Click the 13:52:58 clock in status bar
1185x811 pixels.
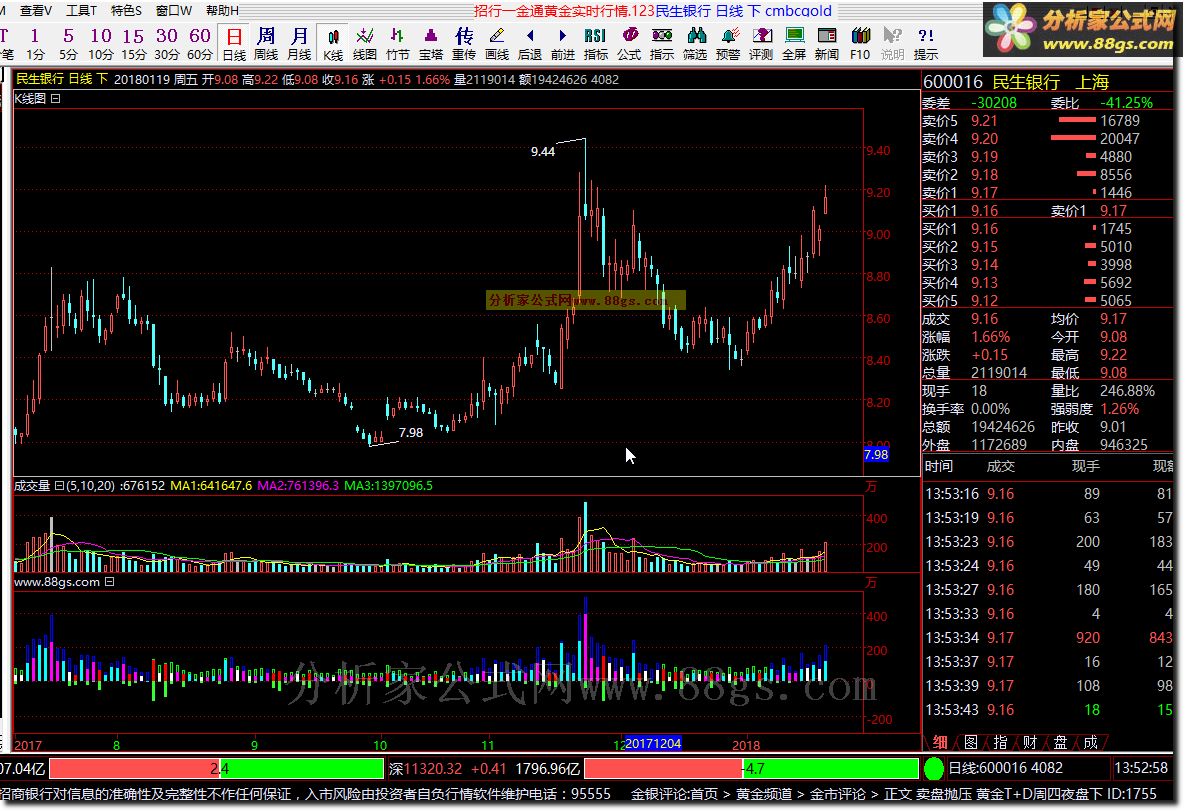click(x=1141, y=769)
